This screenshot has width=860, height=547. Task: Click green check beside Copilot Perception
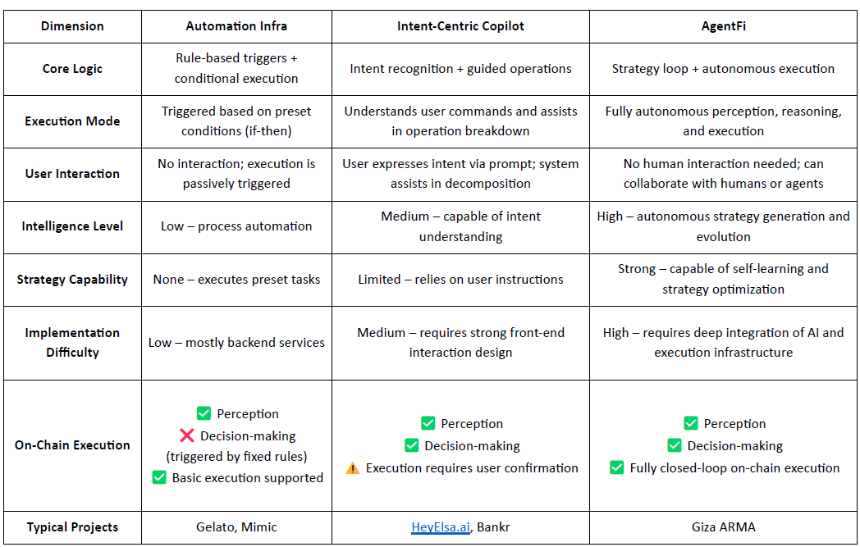tap(428, 423)
